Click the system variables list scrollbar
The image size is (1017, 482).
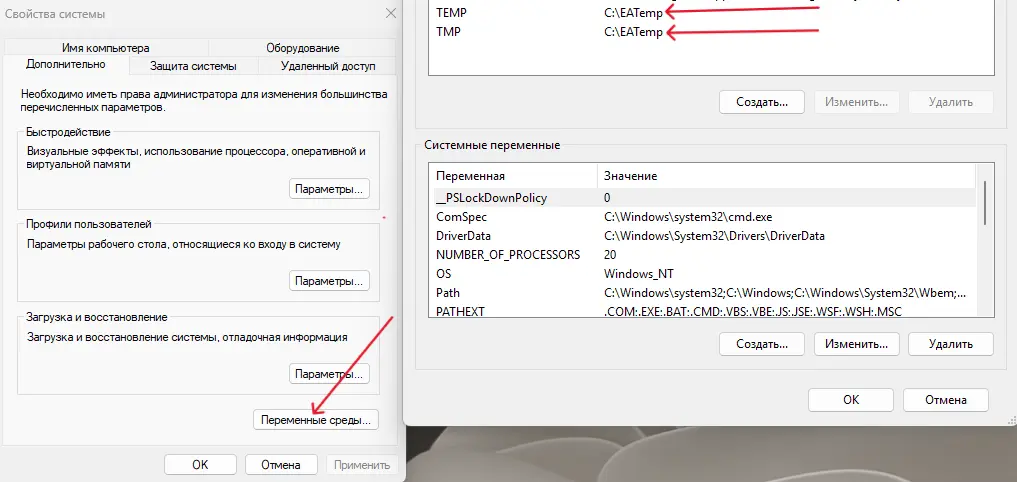[985, 202]
